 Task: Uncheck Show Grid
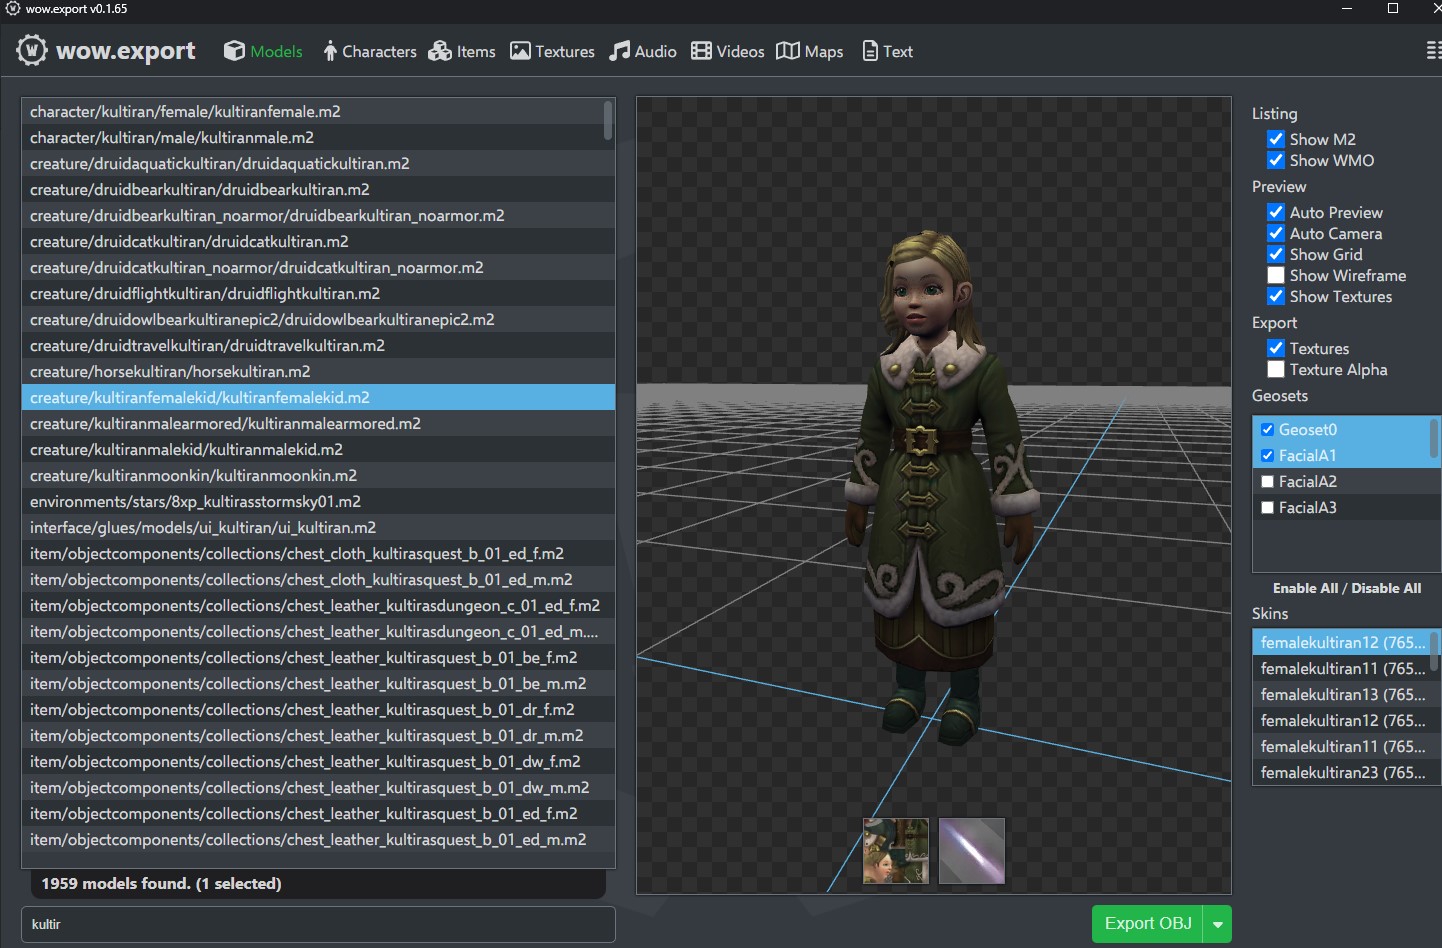pyautogui.click(x=1276, y=254)
